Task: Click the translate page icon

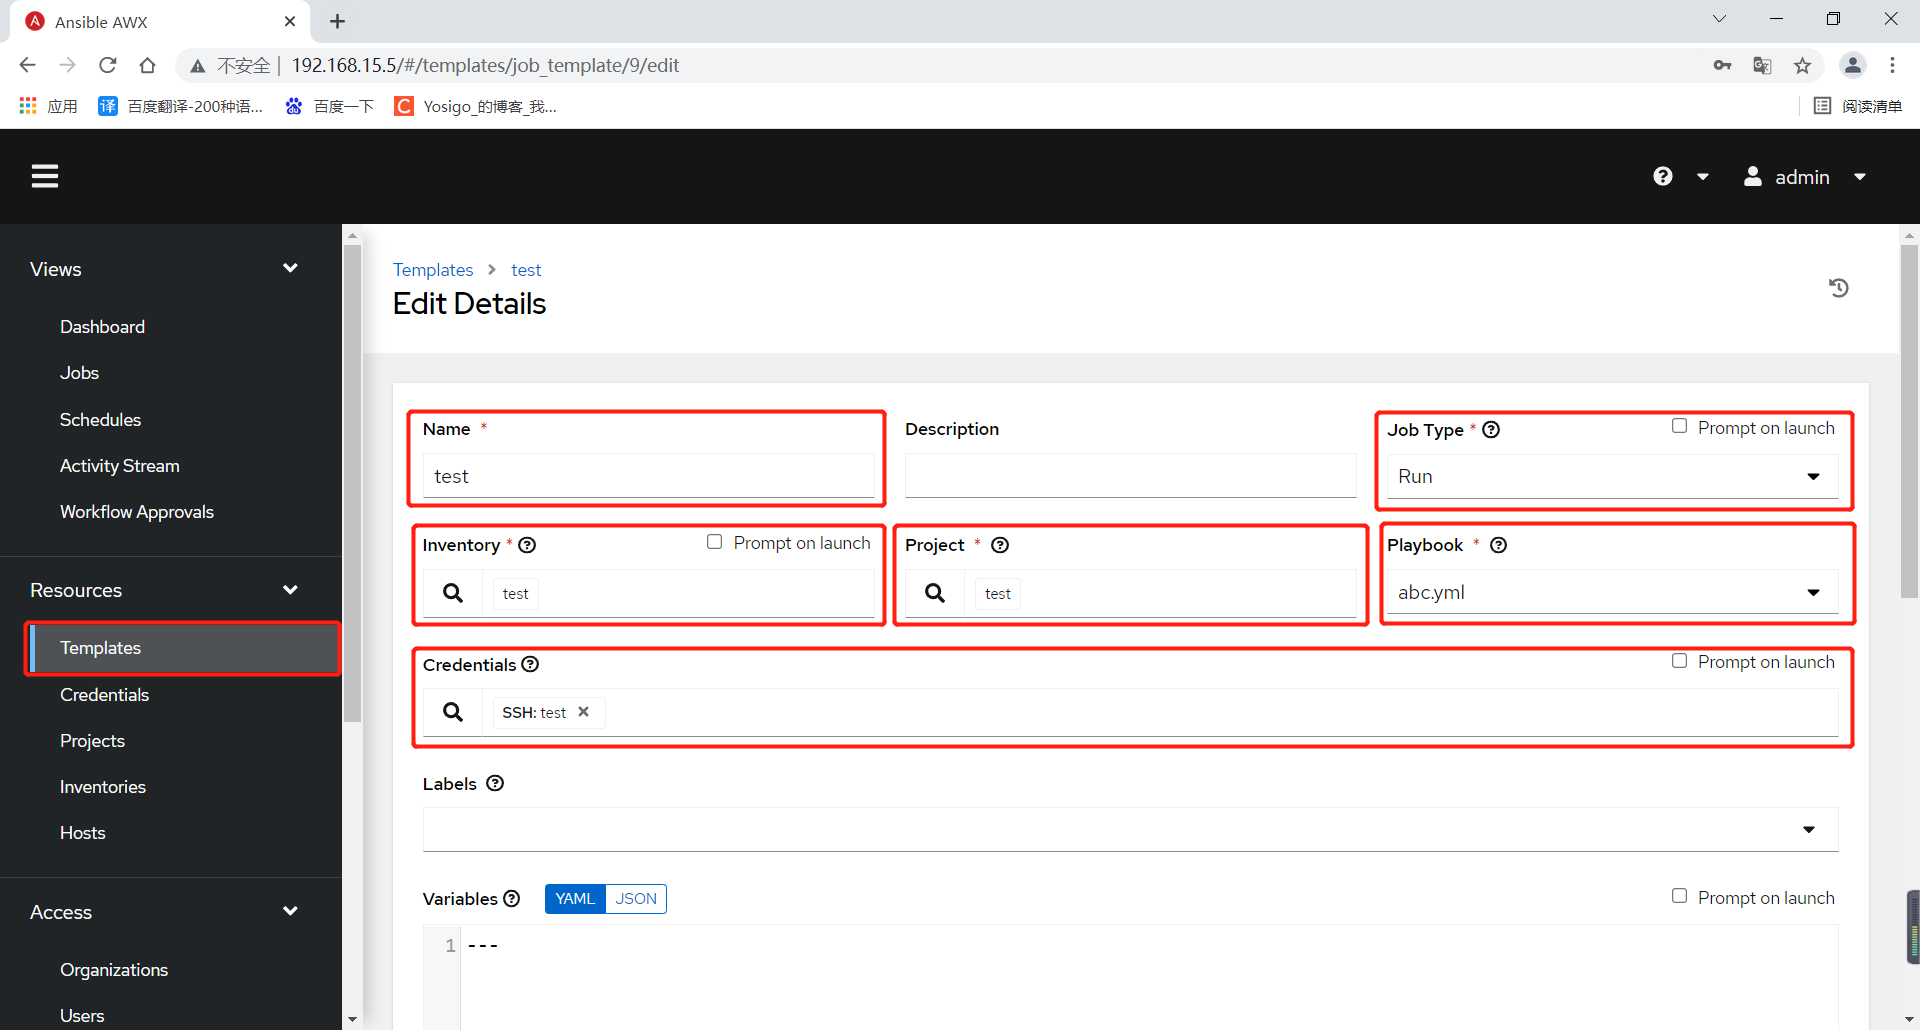Action: (x=1762, y=65)
